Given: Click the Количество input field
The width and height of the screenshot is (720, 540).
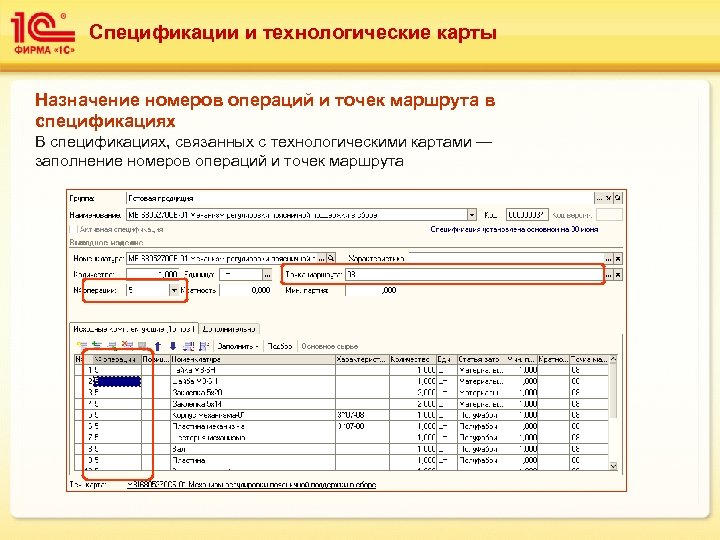Looking at the screenshot, I should point(152,275).
